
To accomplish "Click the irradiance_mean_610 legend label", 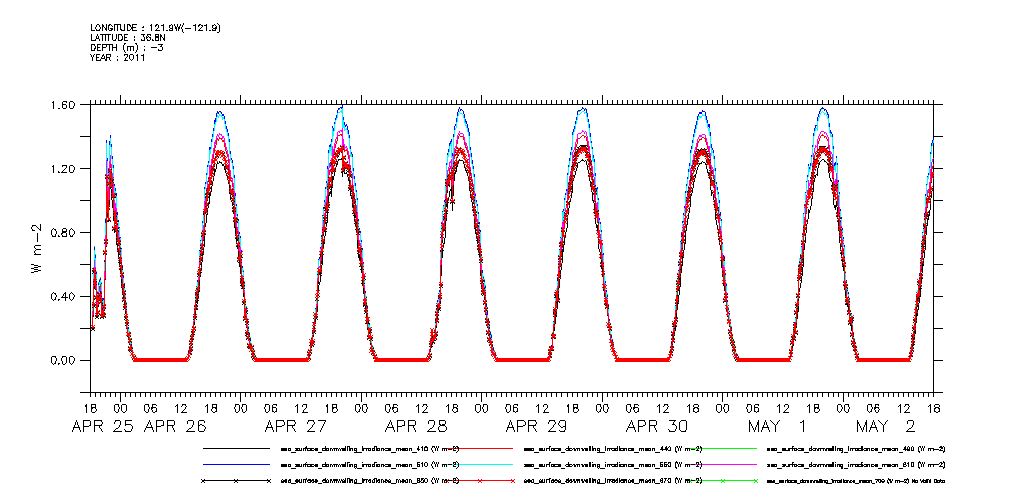I will pos(856,464).
